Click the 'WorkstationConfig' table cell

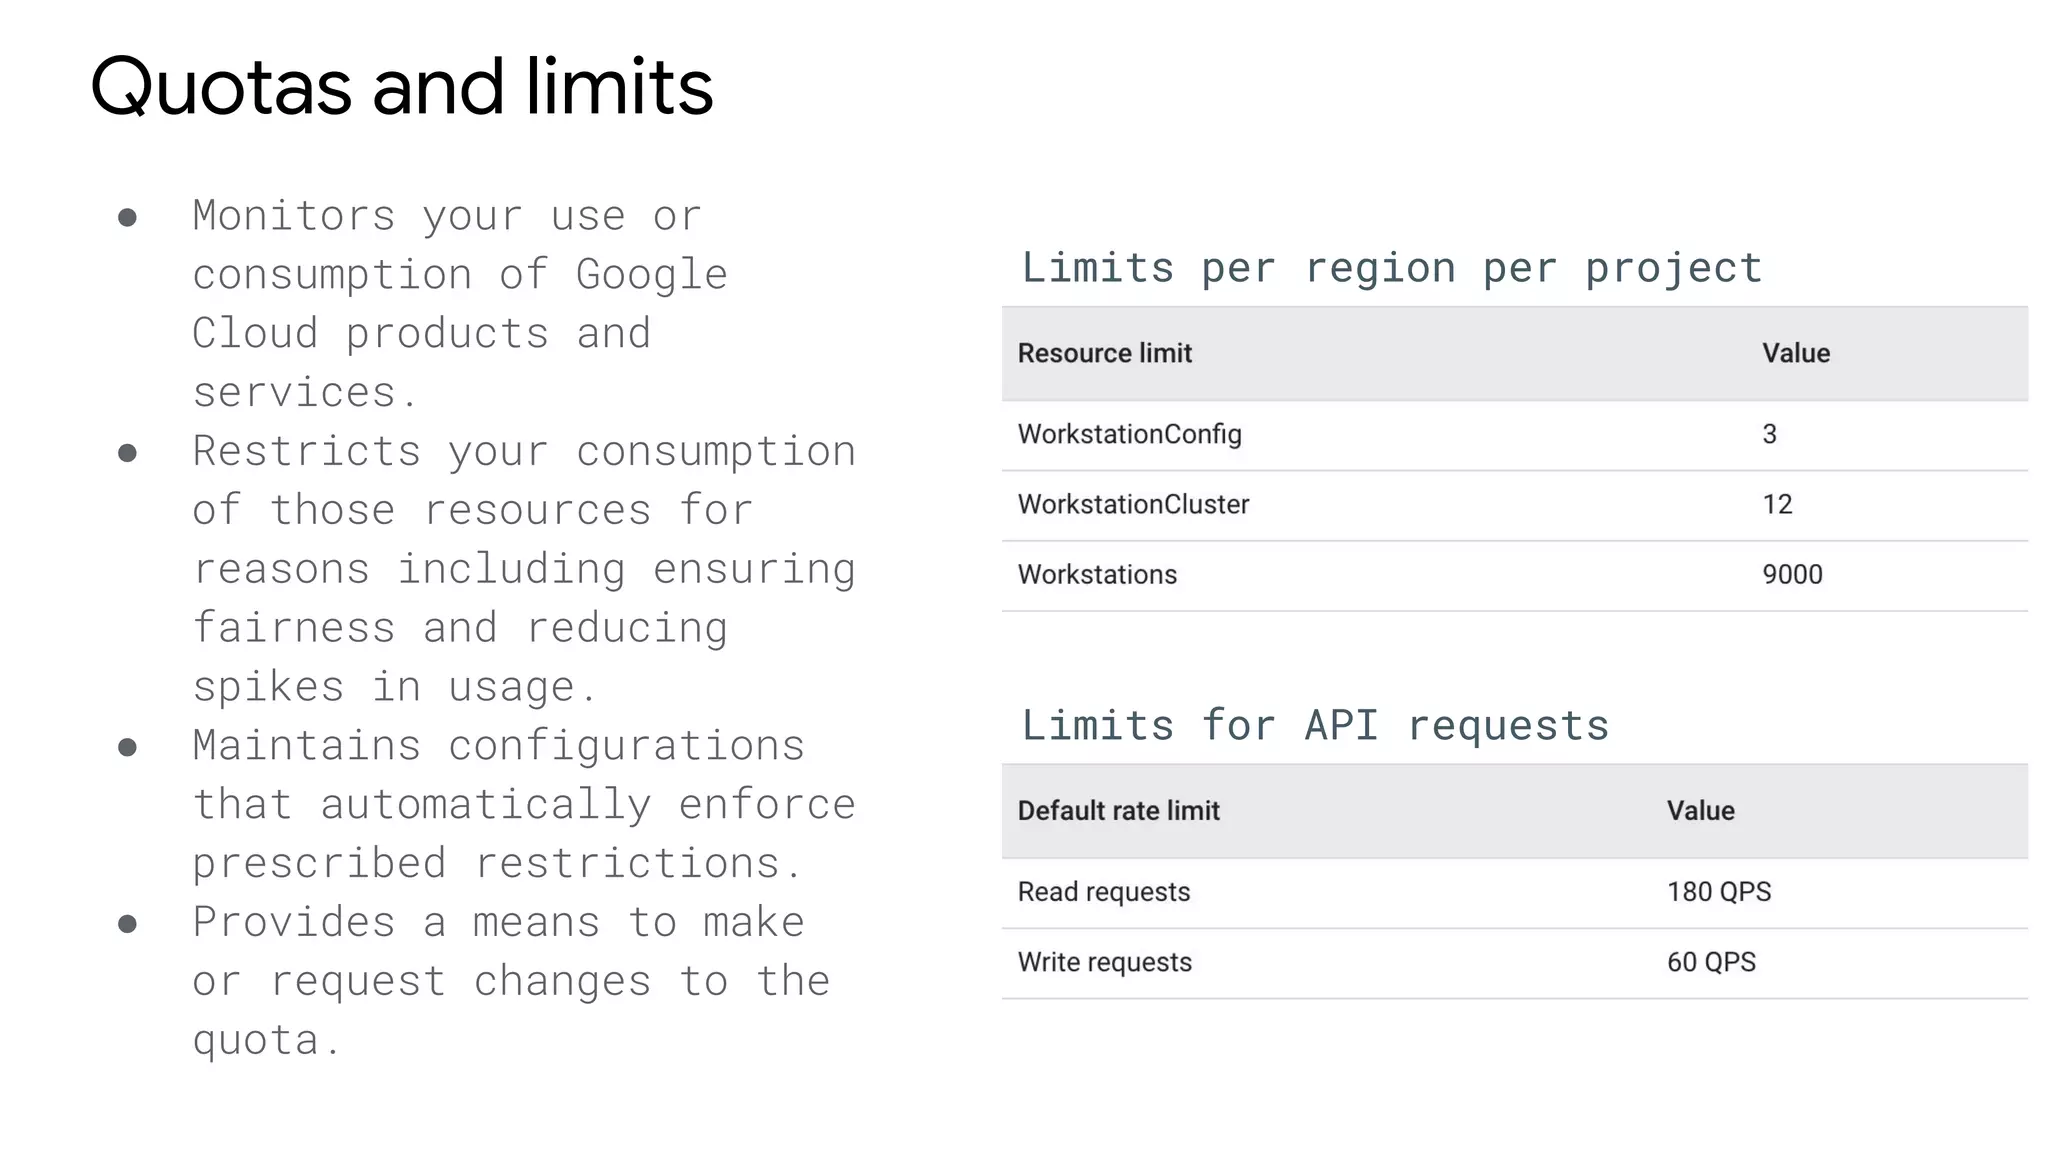point(1130,434)
